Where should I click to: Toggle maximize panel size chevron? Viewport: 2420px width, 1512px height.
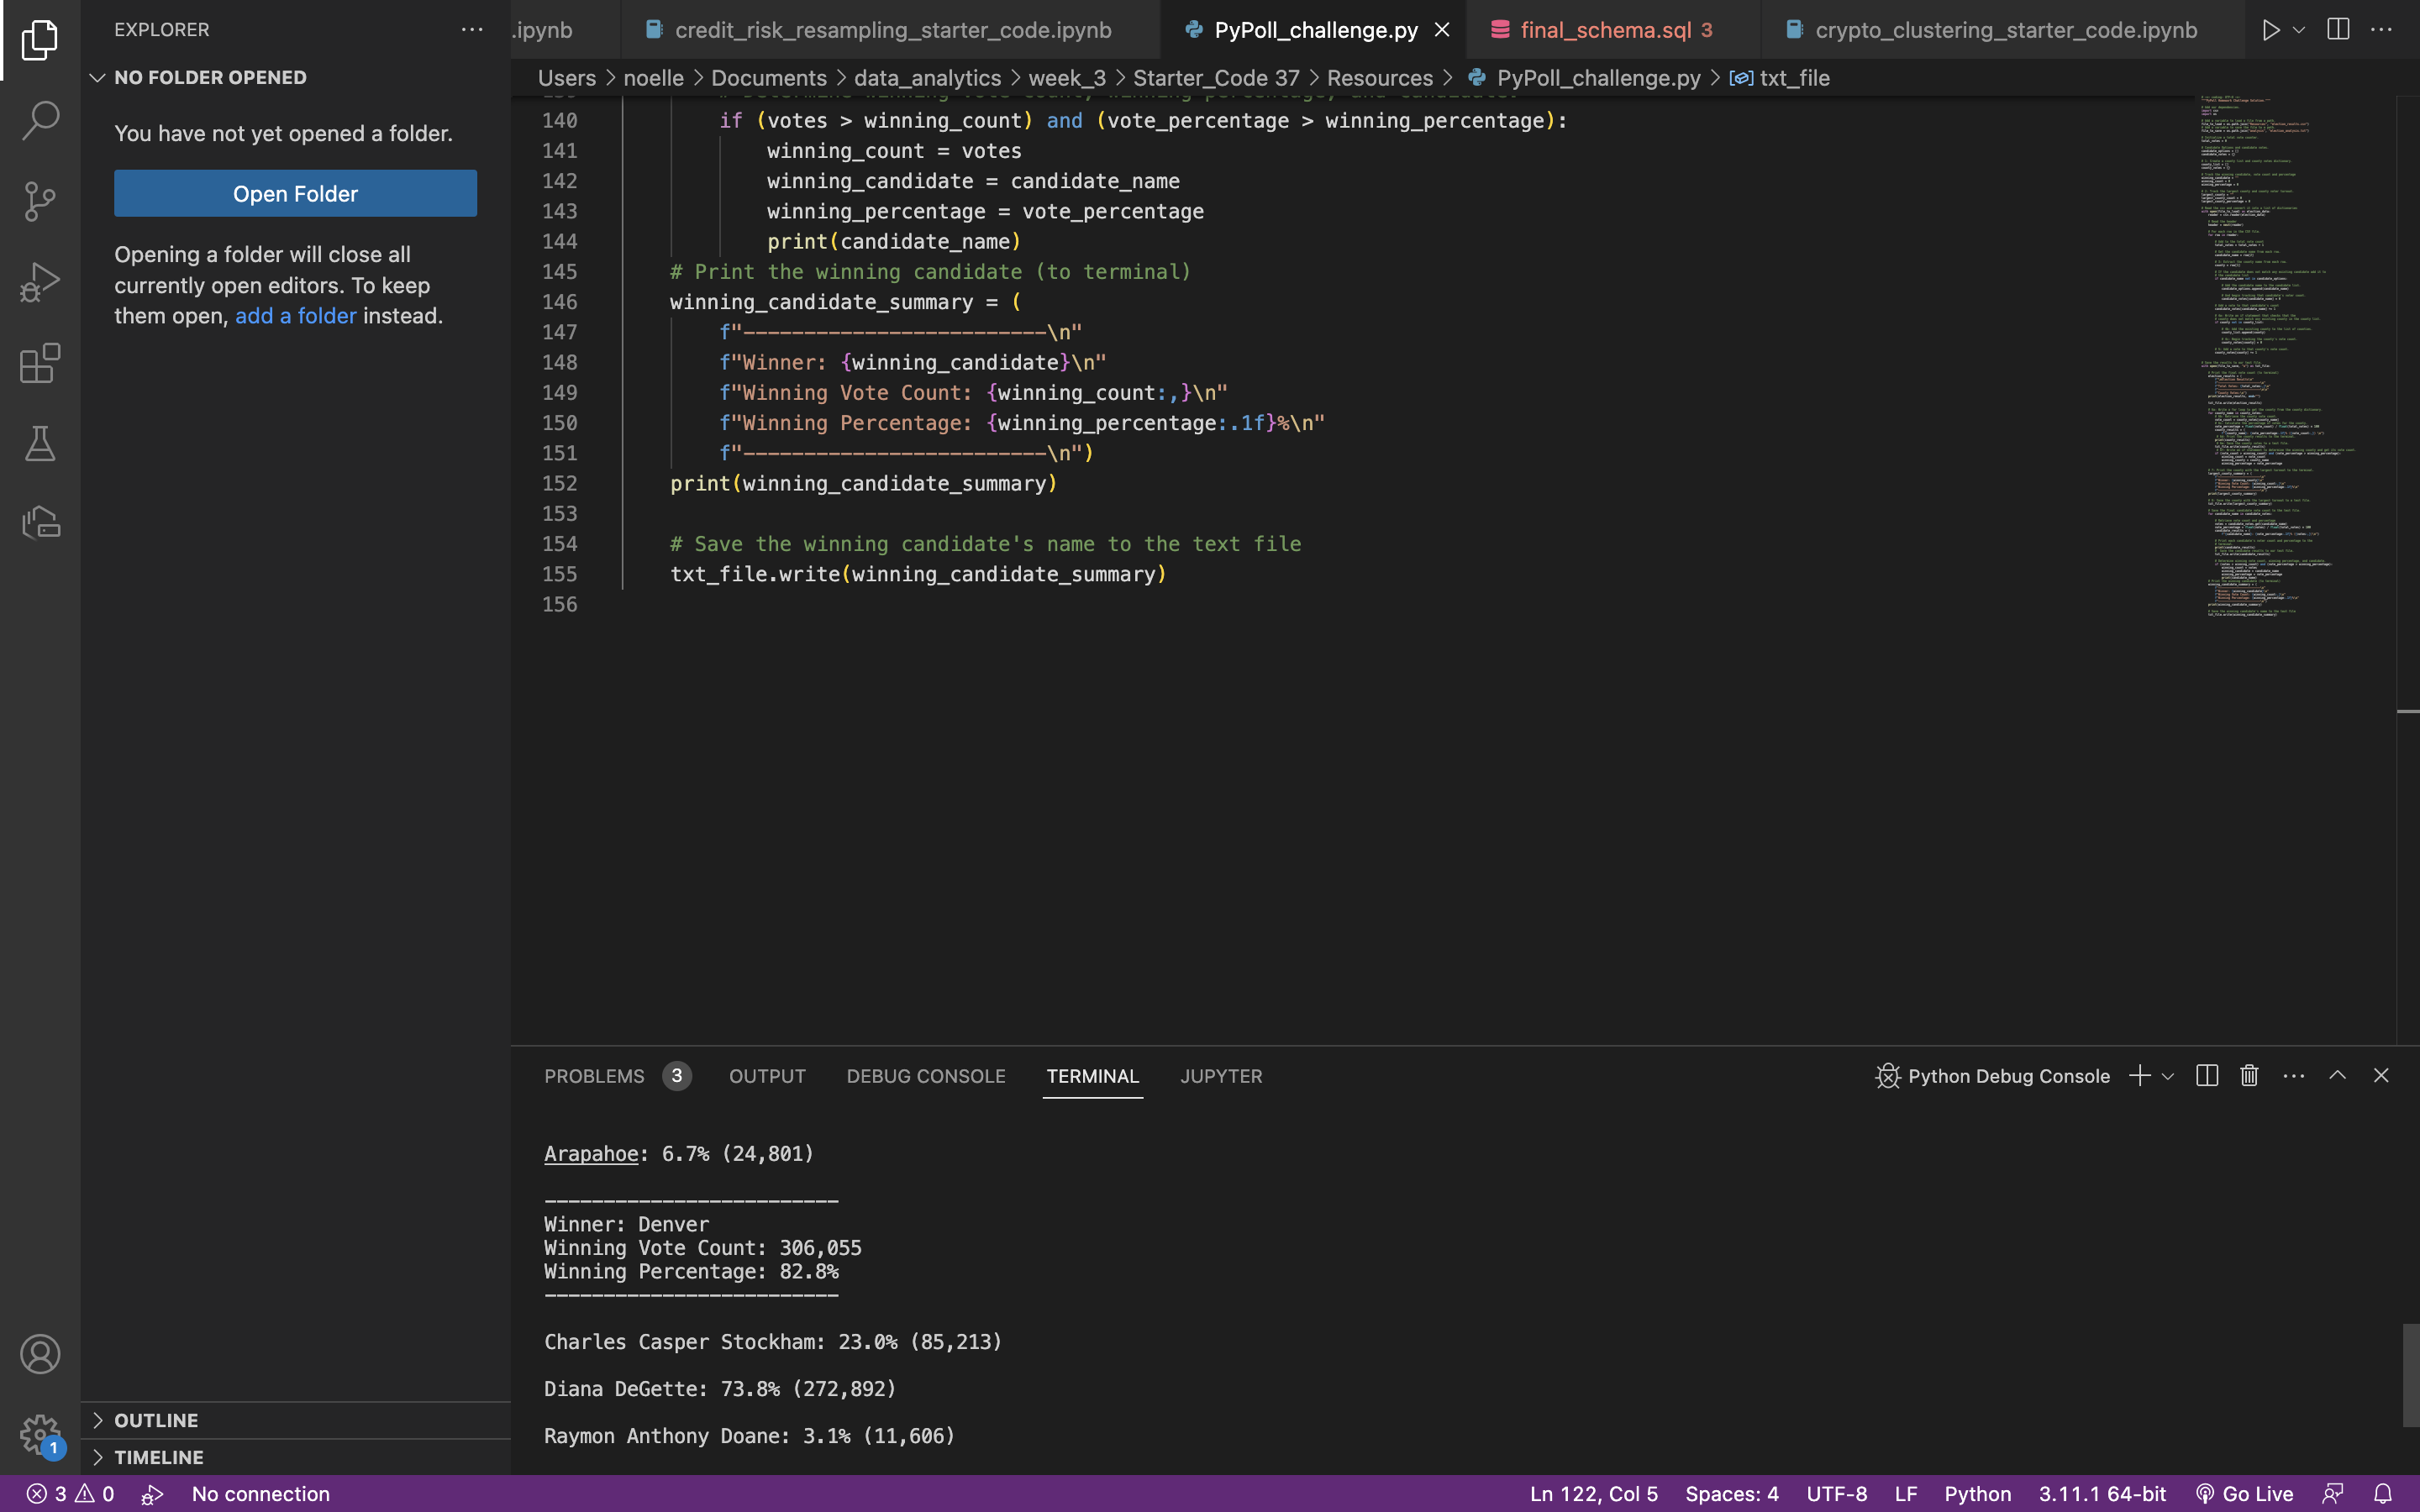(2337, 1075)
